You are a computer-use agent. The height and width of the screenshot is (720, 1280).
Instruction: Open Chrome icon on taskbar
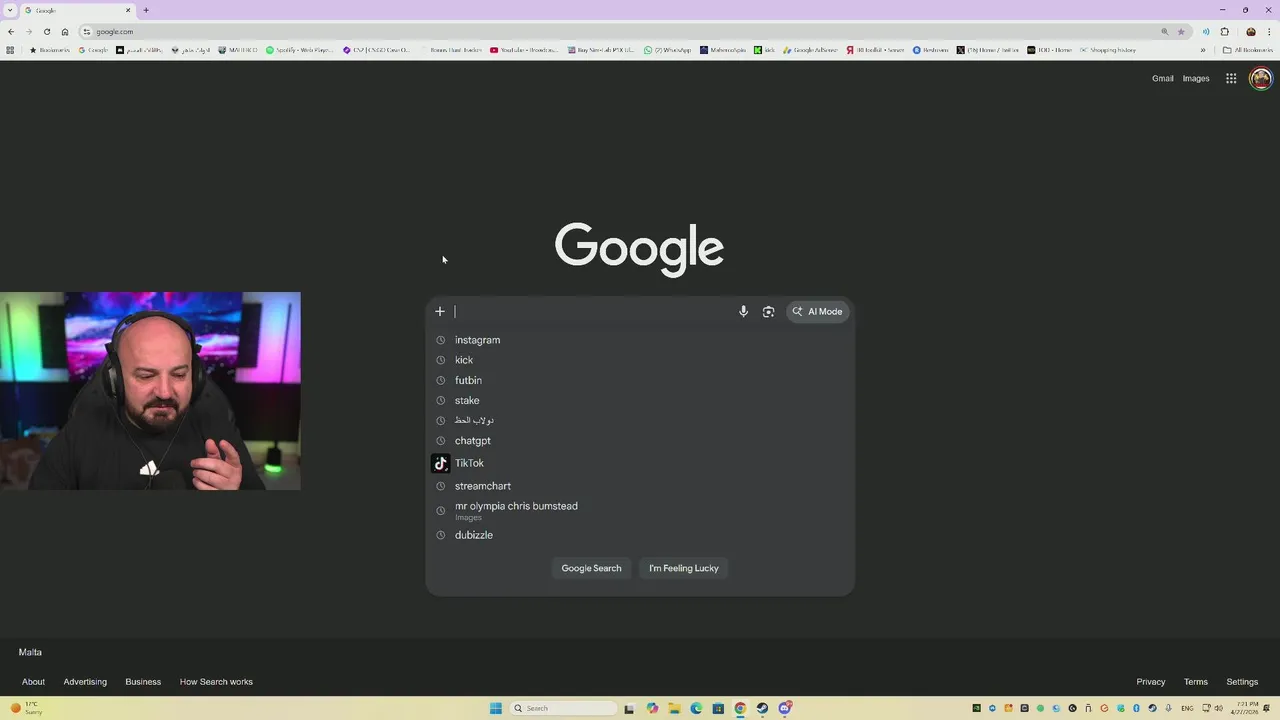coord(740,708)
